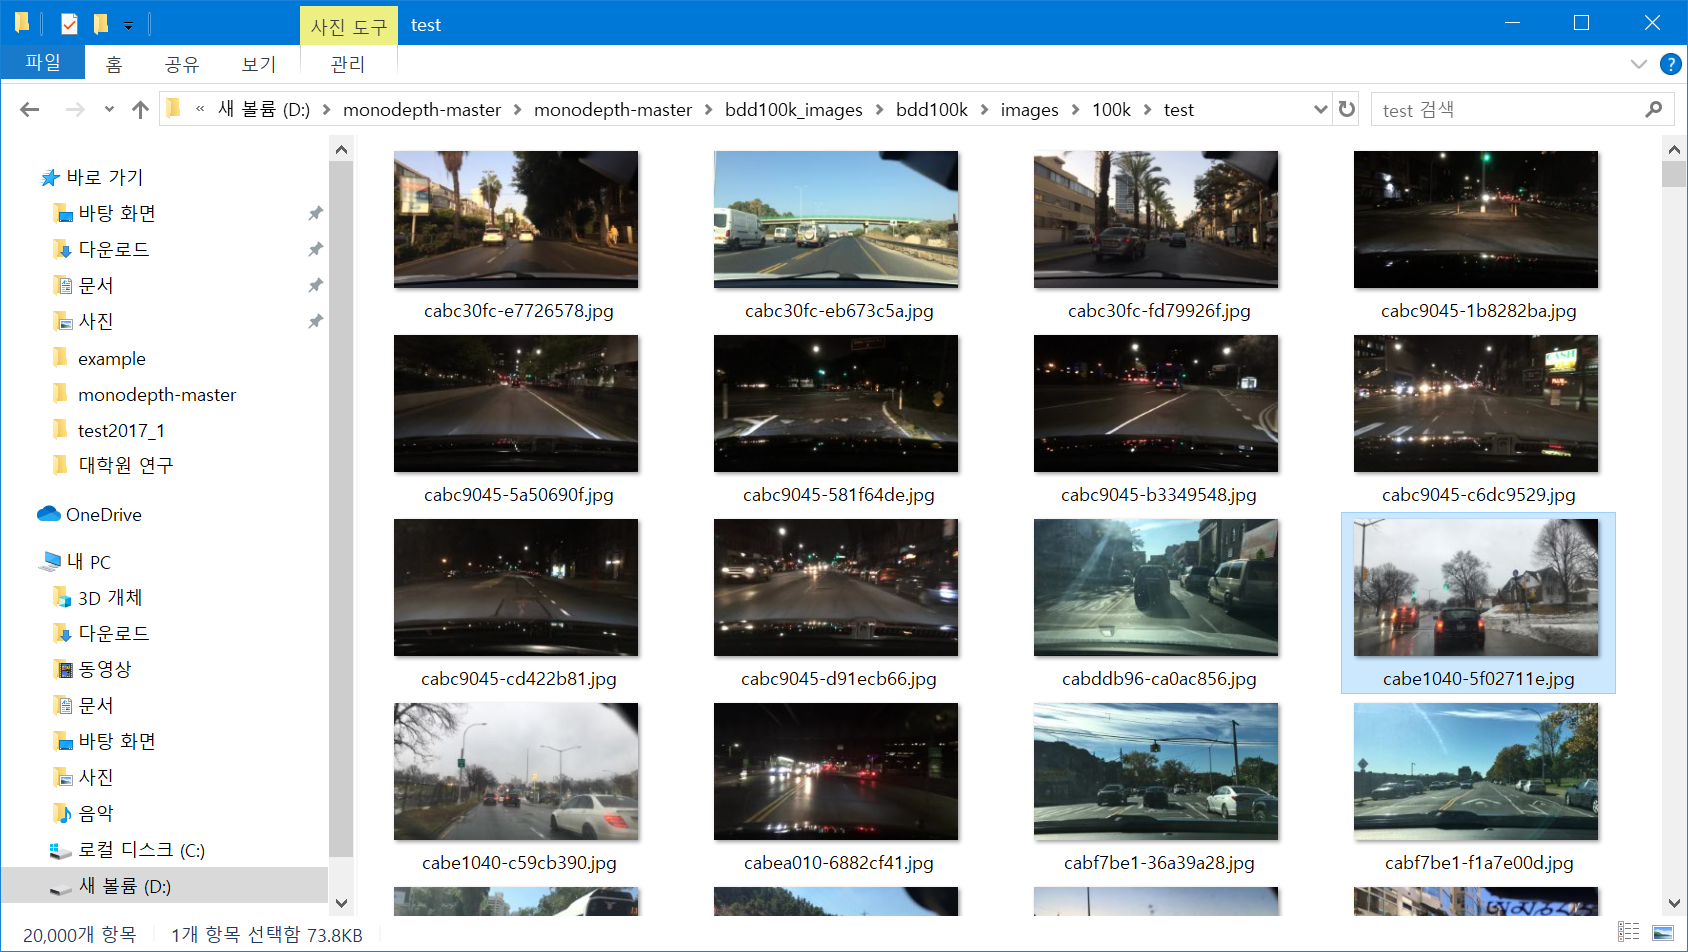
Task: Click the search magnifier icon
Action: coord(1653,109)
